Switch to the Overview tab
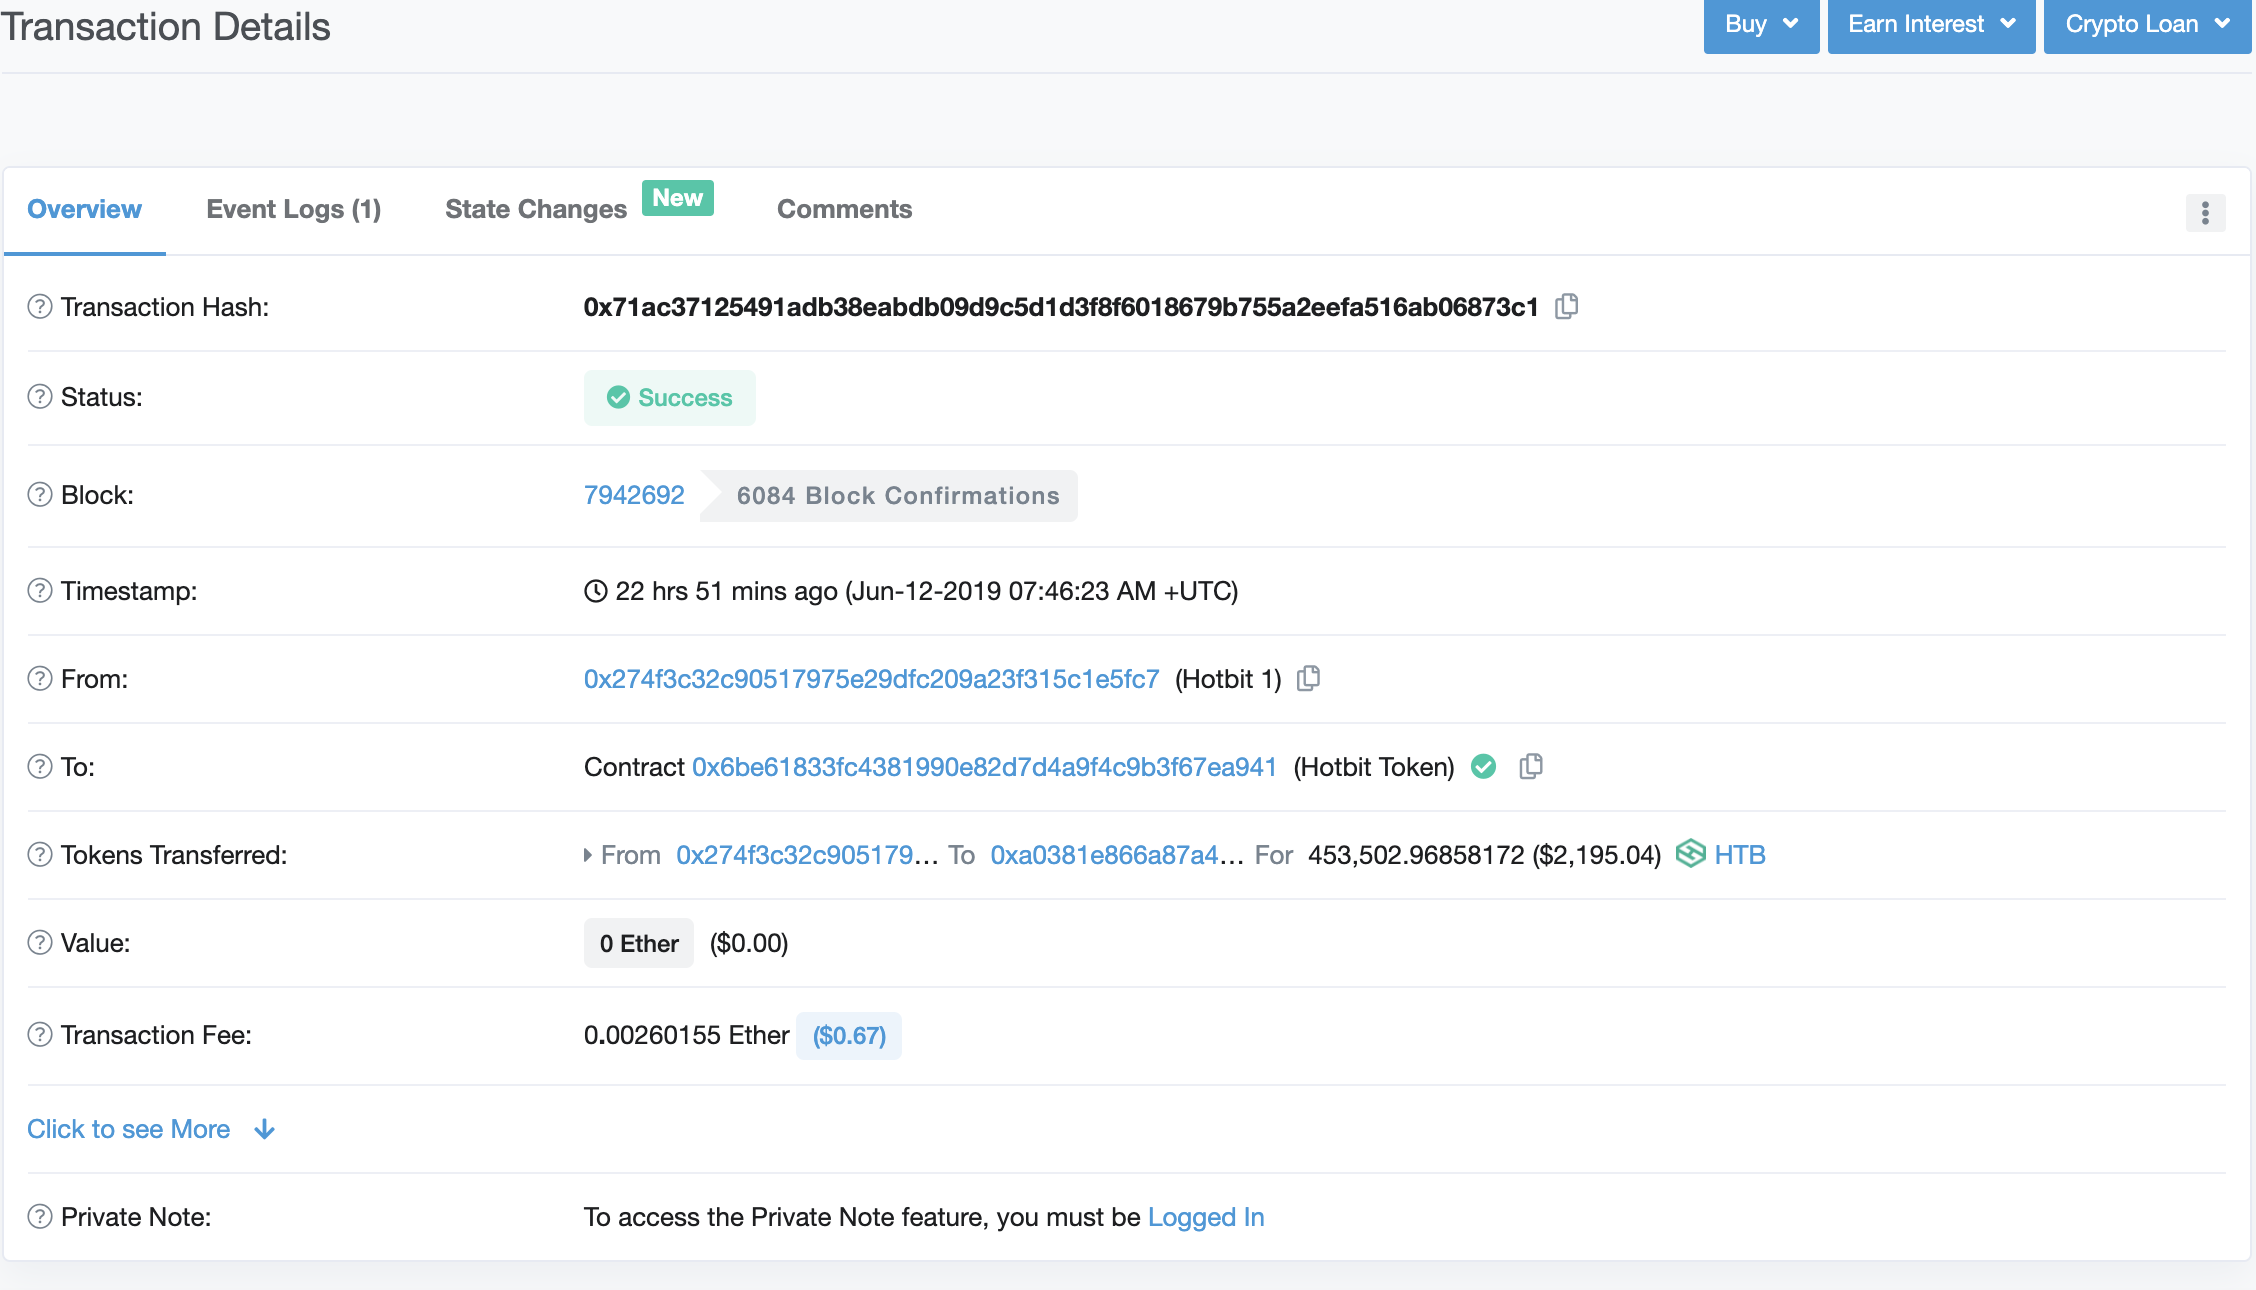Viewport: 2256px width, 1290px height. click(x=84, y=209)
